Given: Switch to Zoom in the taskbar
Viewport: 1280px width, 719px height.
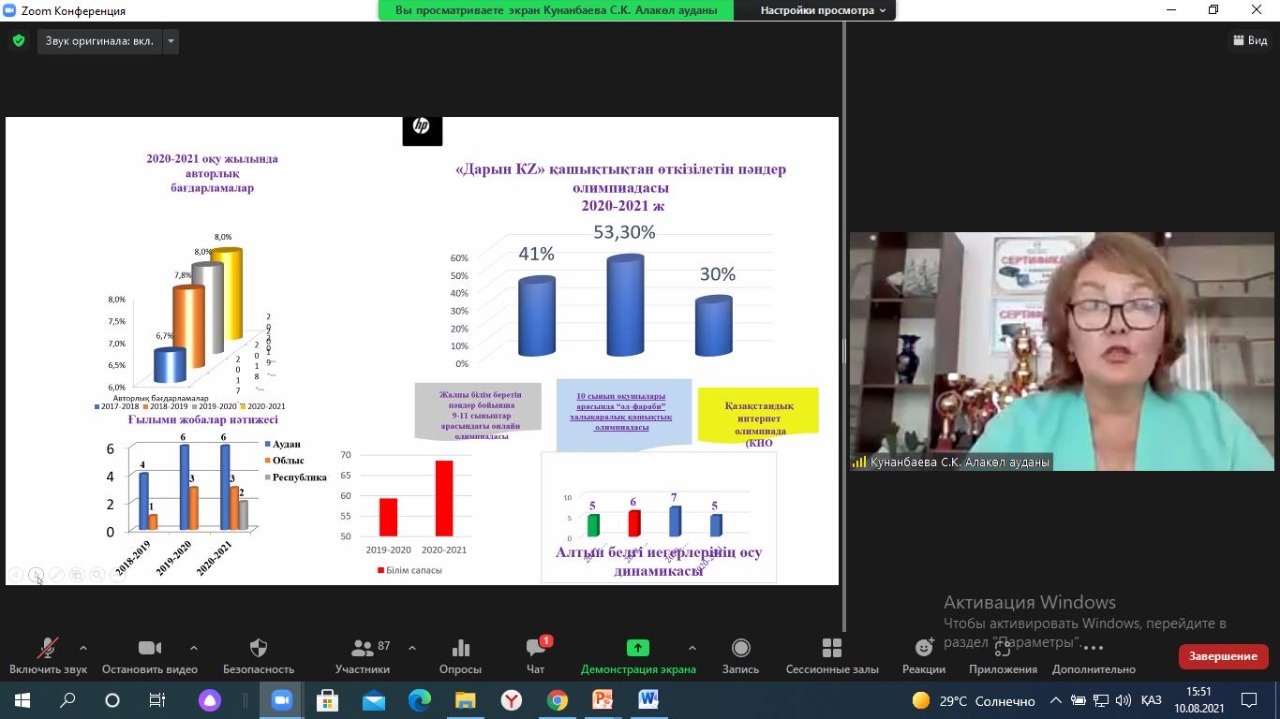Looking at the screenshot, I should pyautogui.click(x=281, y=700).
